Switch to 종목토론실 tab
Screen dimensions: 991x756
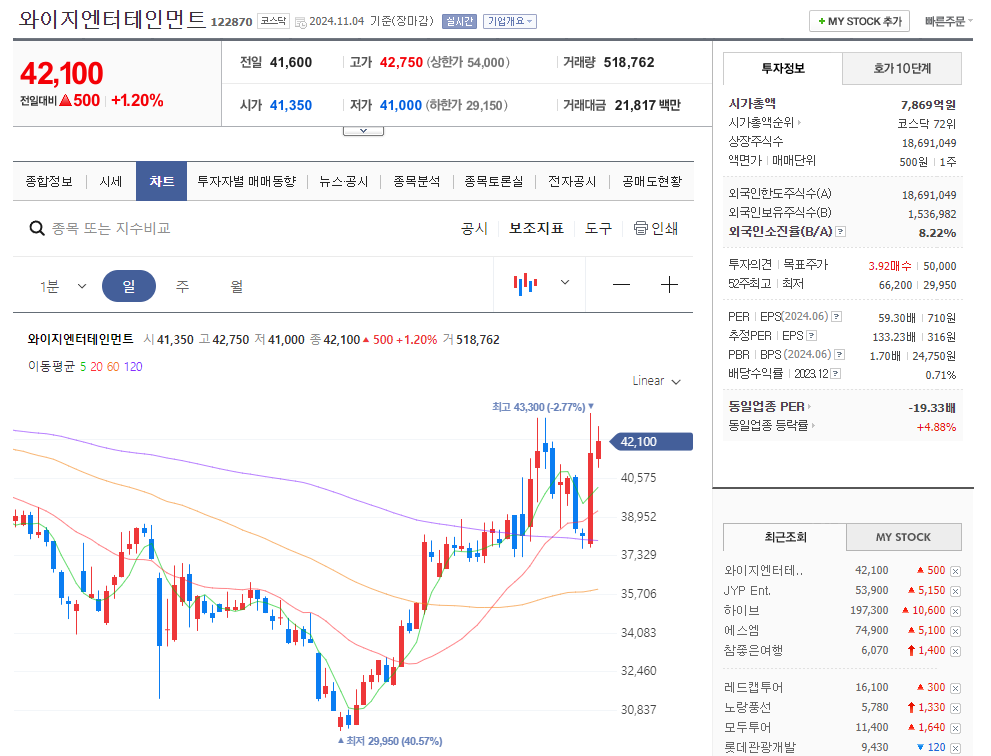pyautogui.click(x=494, y=181)
